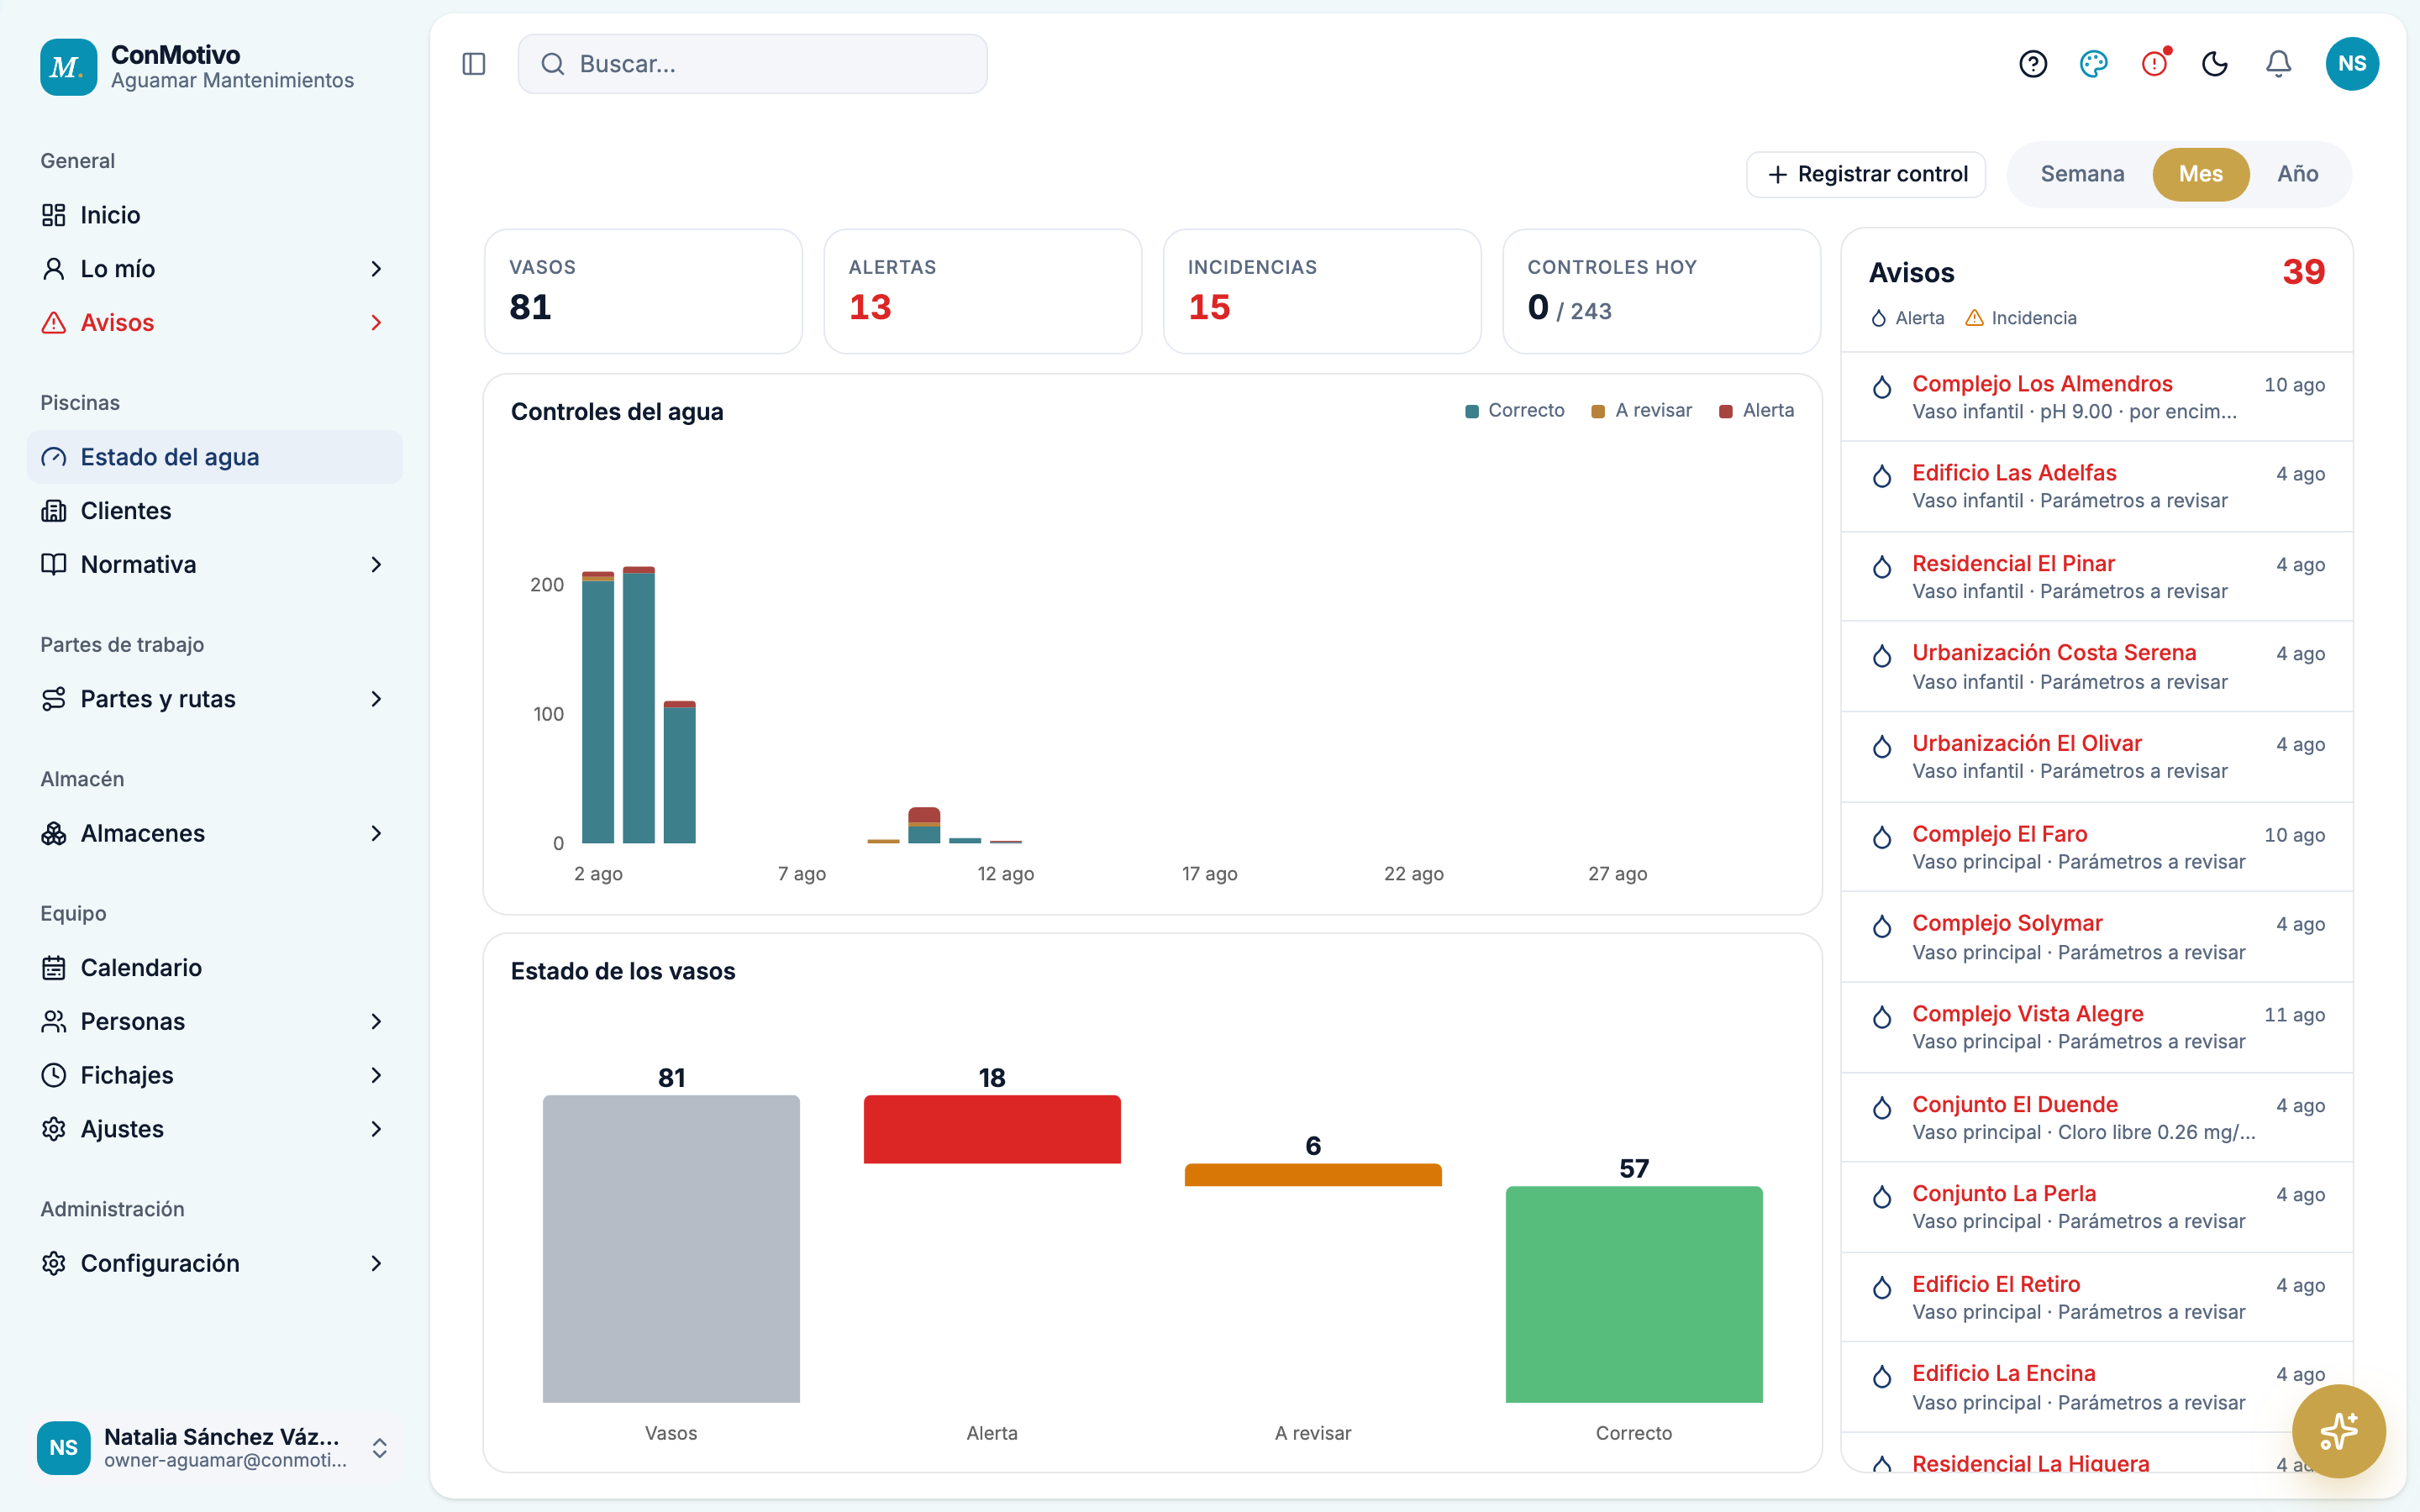Image resolution: width=2420 pixels, height=1512 pixels.
Task: Switch the period to Semana
Action: pyautogui.click(x=2082, y=174)
